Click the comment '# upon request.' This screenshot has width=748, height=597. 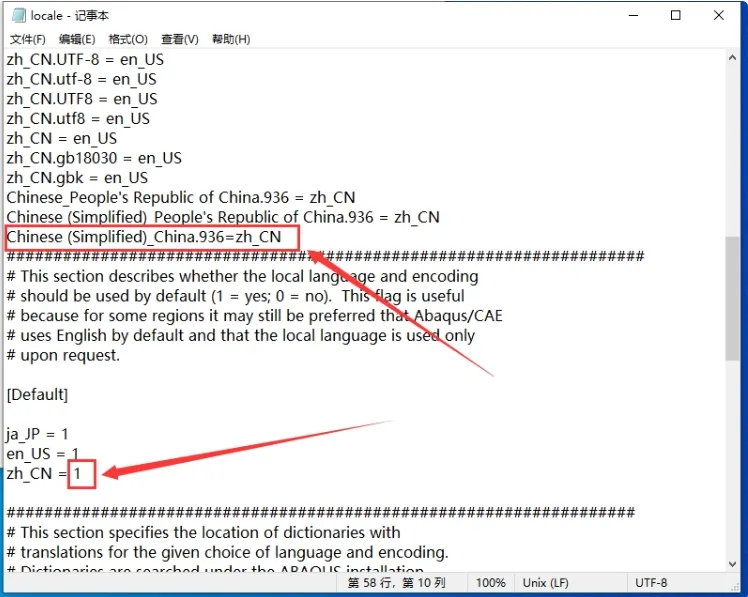(x=63, y=356)
